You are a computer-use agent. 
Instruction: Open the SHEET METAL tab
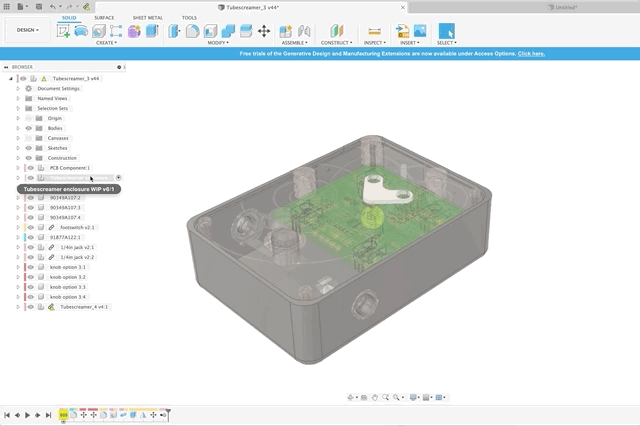coord(146,17)
